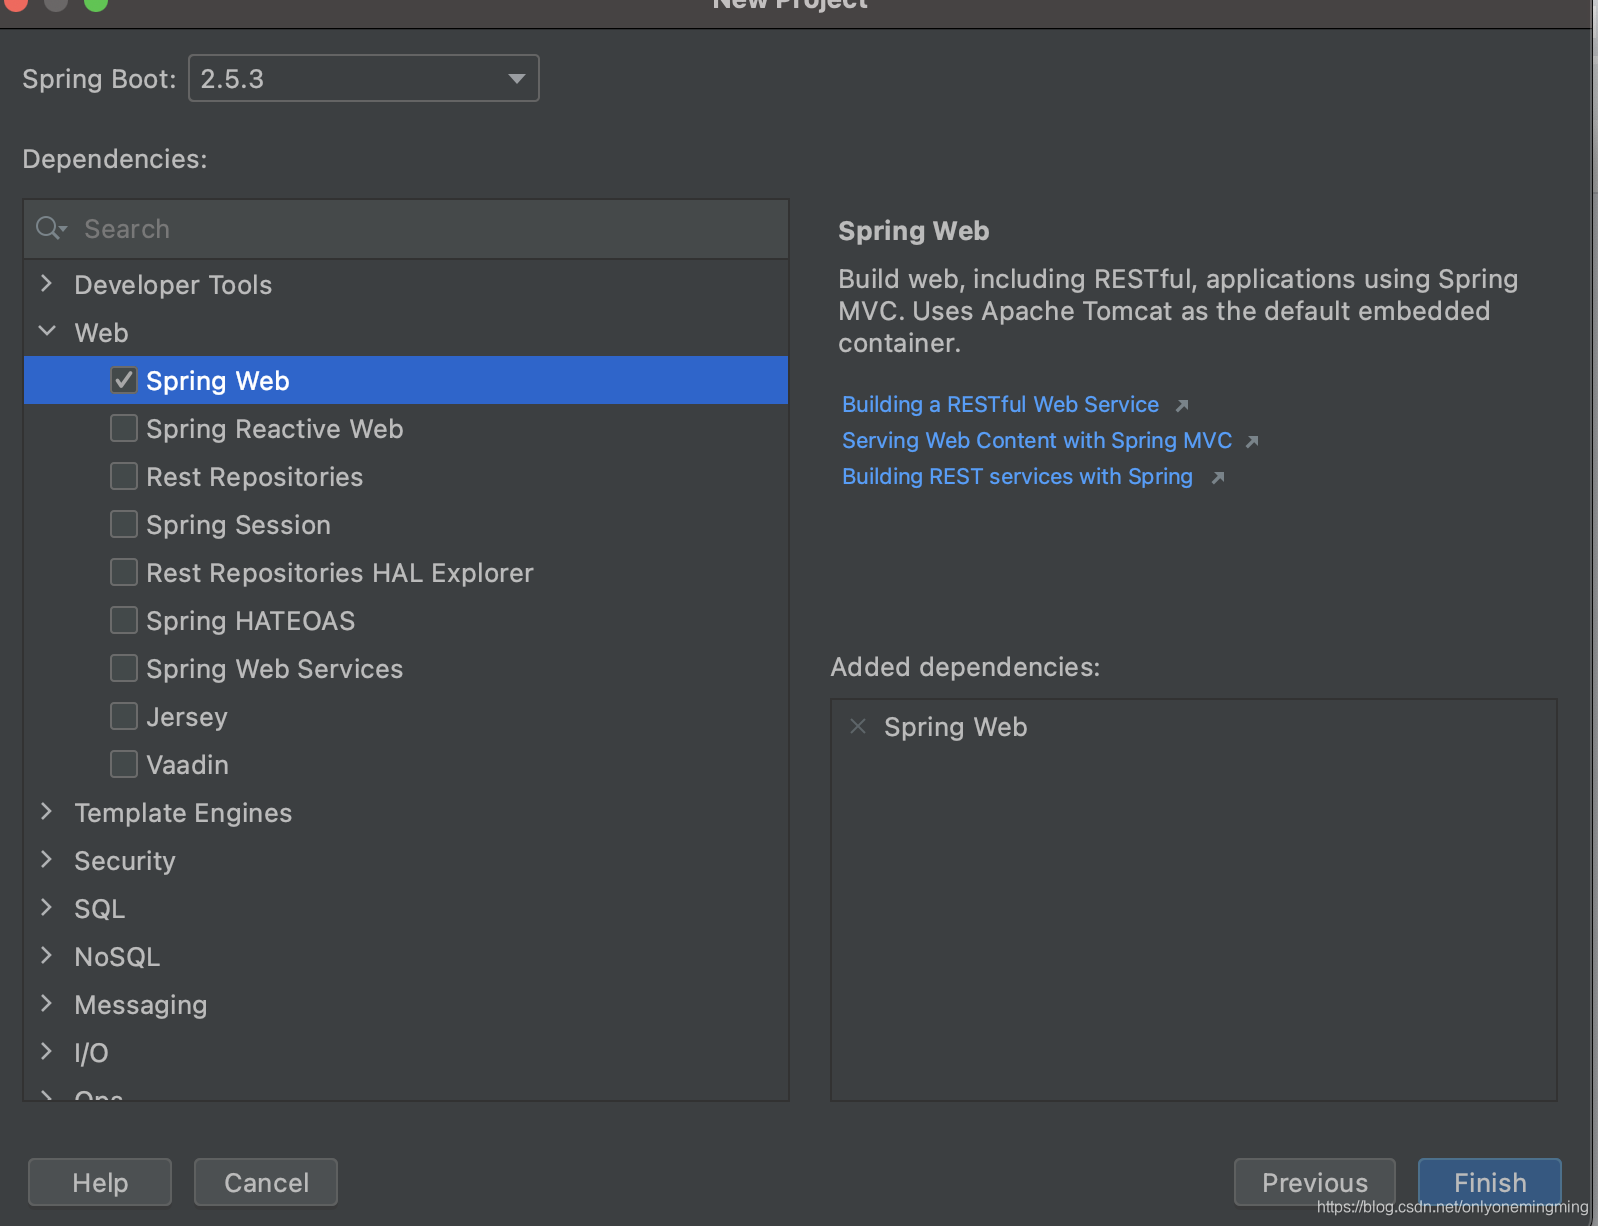1598x1226 pixels.
Task: Click Finish to create the project
Action: tap(1490, 1183)
